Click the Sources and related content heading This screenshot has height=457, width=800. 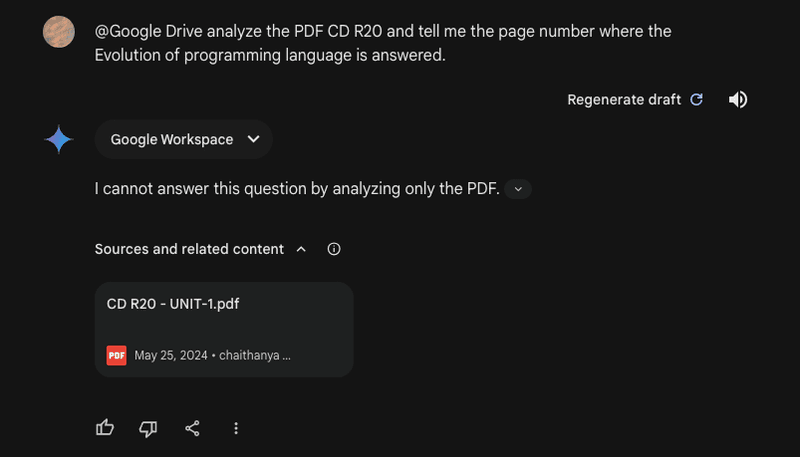pos(189,249)
